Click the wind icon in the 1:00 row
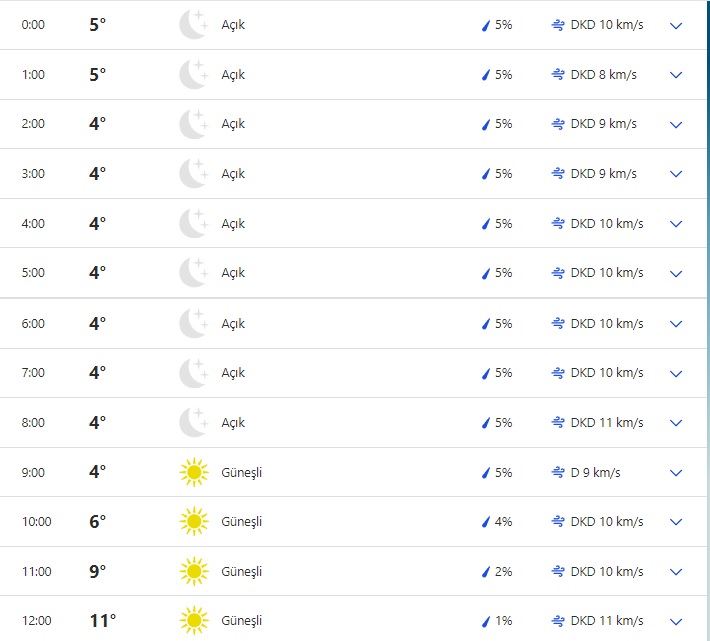710x641 pixels. [558, 75]
